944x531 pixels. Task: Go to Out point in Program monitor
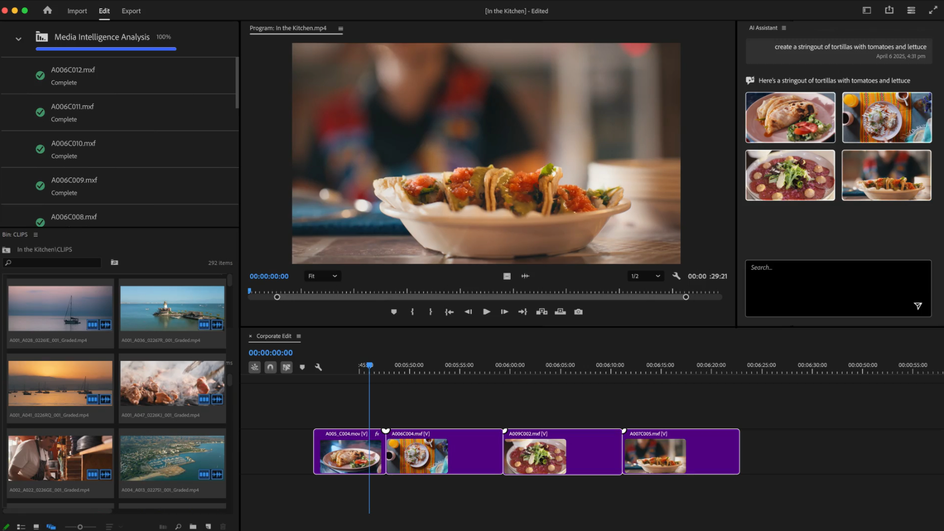coord(523,312)
